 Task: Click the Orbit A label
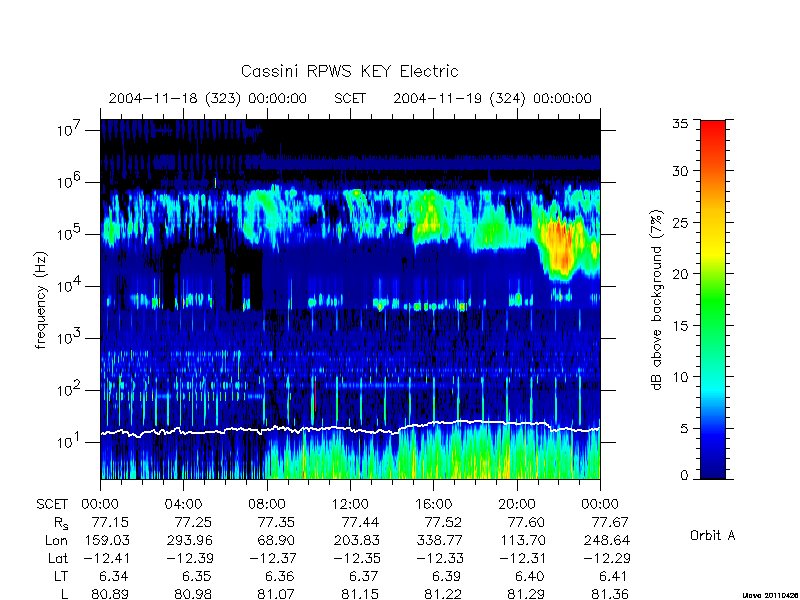point(712,535)
